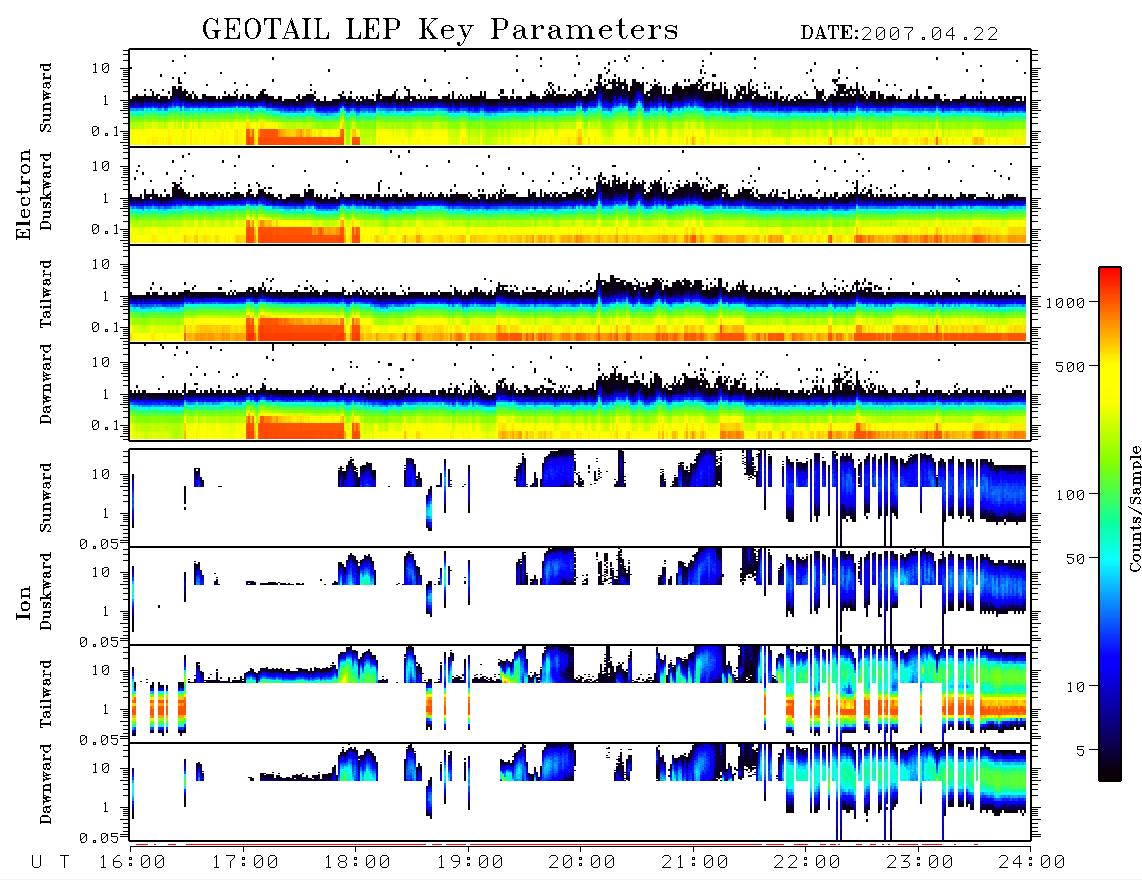Click the color bar "10" tick label
This screenshot has height=880, width=1142.
pos(1076,686)
